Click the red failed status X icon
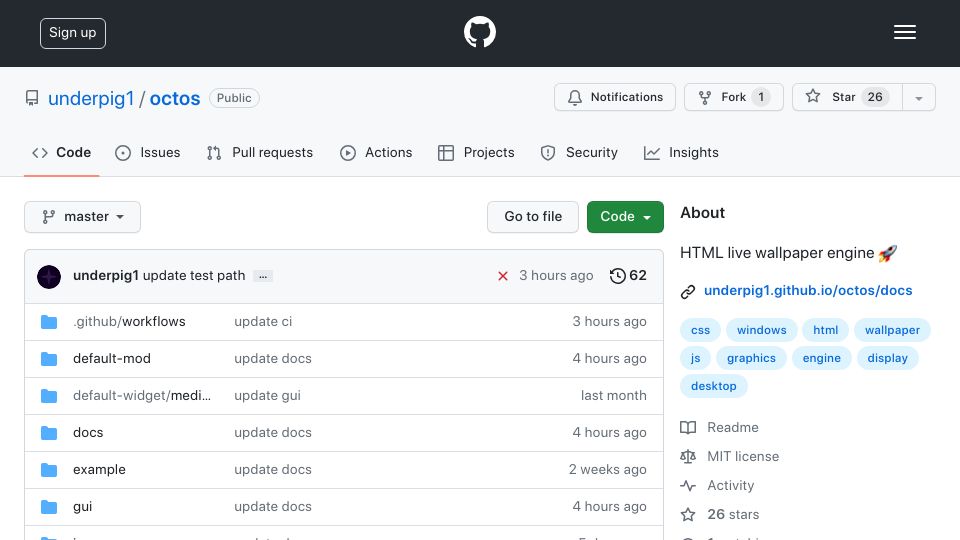This screenshot has height=540, width=960. pos(503,276)
